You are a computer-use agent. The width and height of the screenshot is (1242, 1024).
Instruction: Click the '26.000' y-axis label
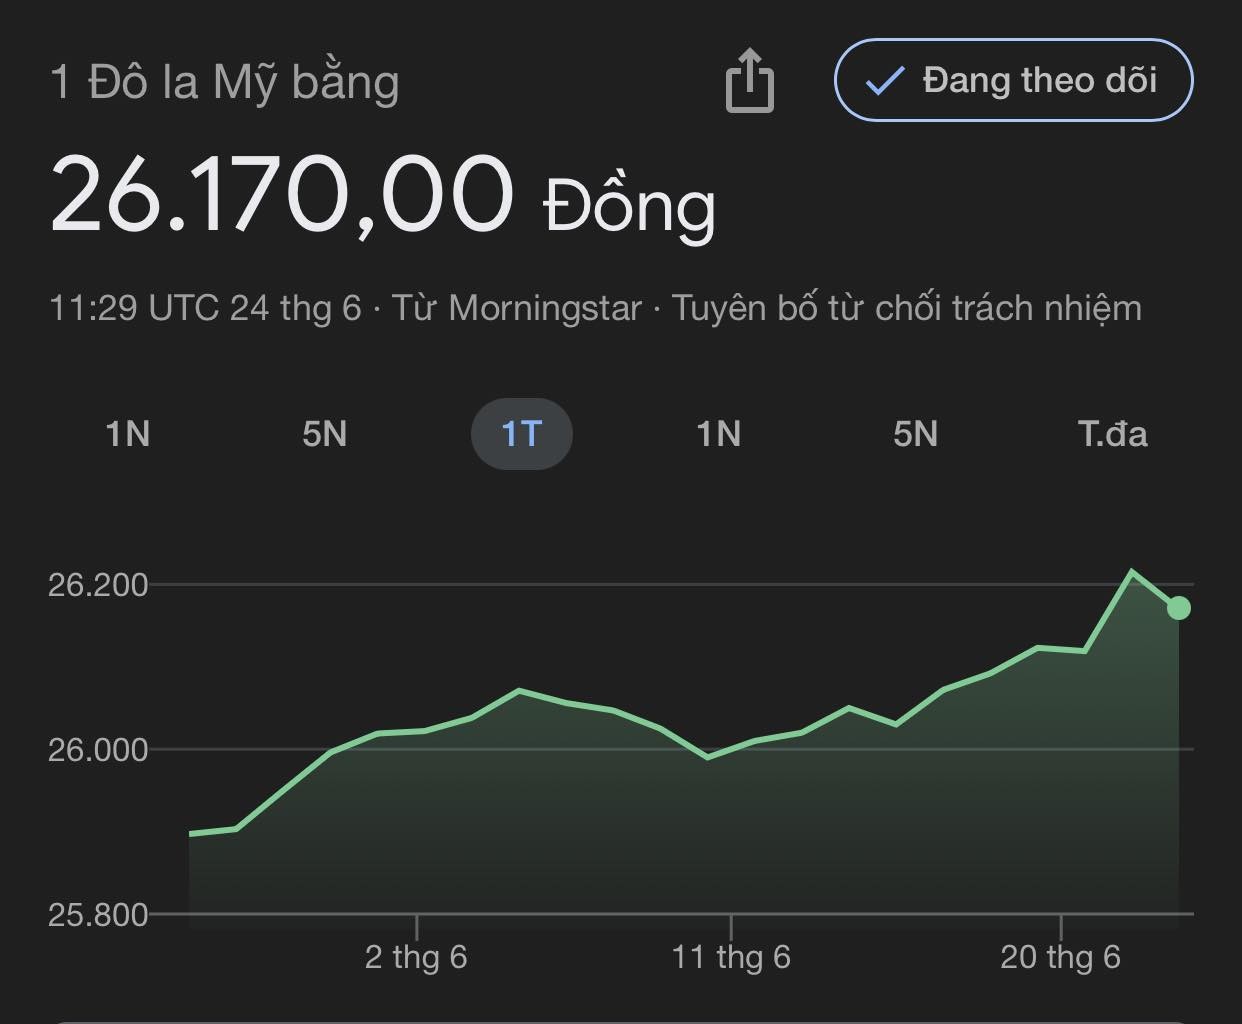(x=98, y=749)
